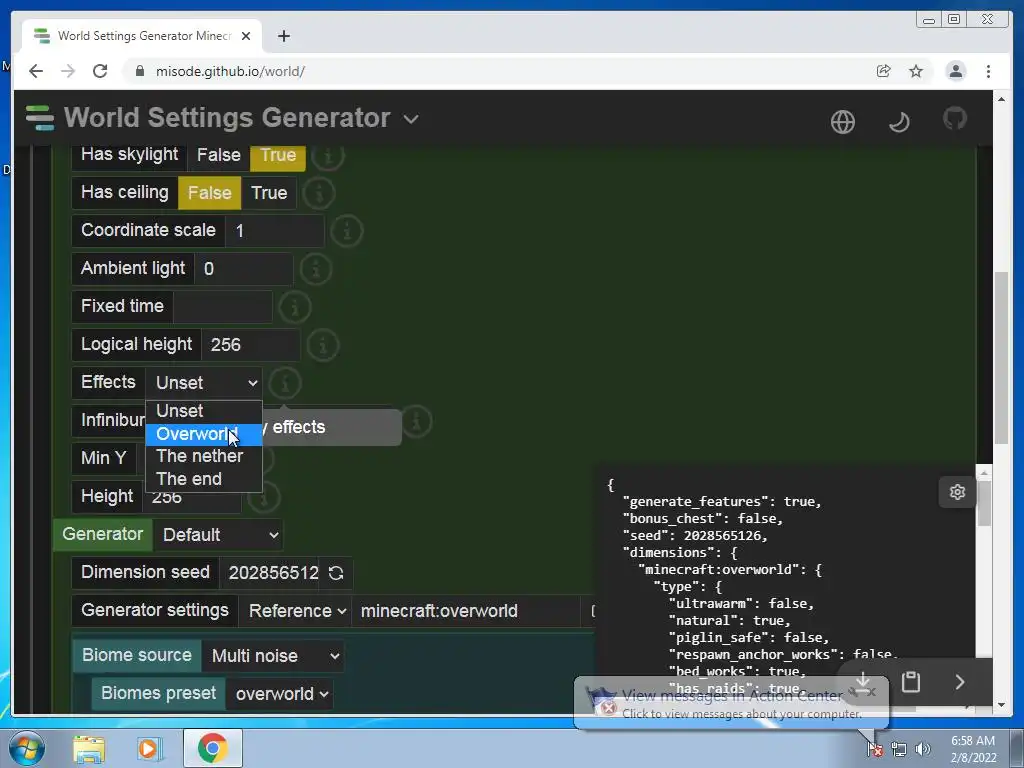Open the volume tray icon
Screen dimensions: 1024x768
click(922, 749)
